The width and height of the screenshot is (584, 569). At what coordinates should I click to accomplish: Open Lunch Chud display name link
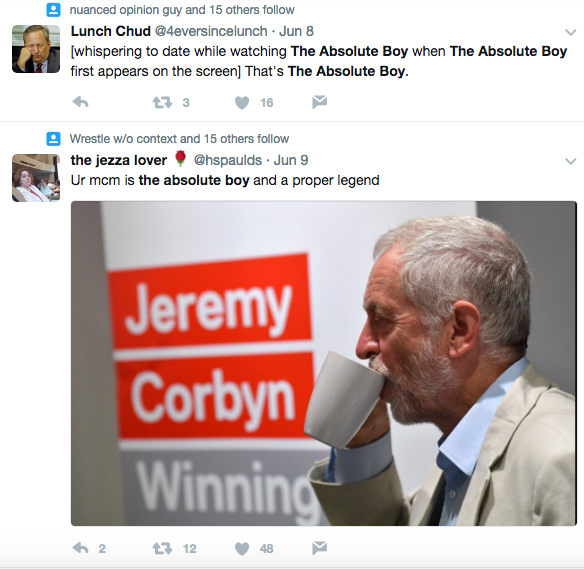coord(111,31)
